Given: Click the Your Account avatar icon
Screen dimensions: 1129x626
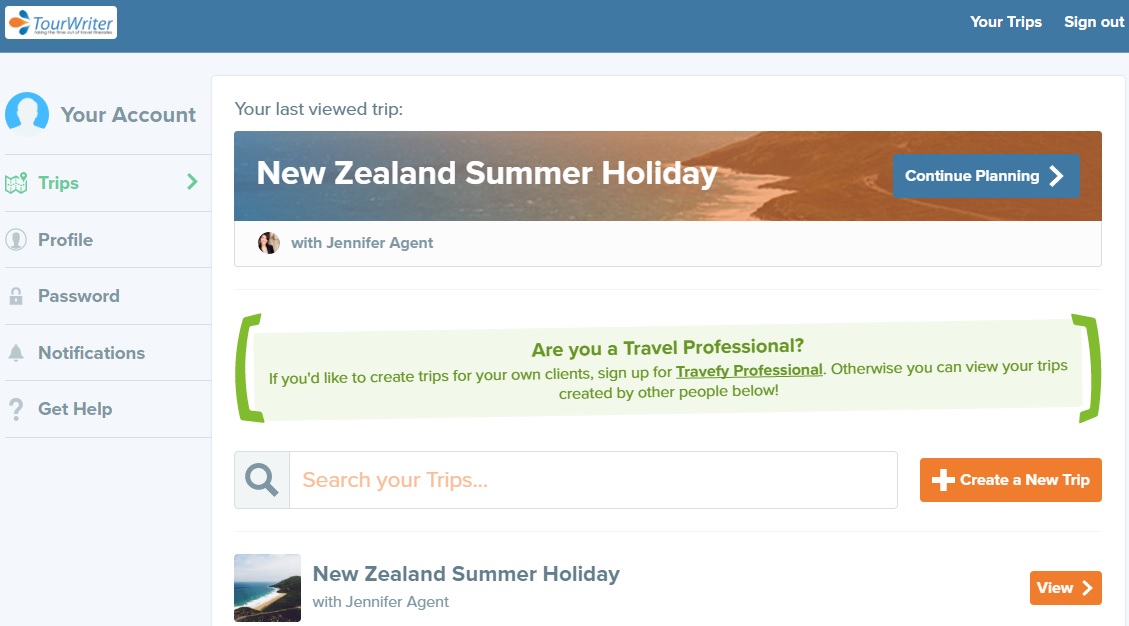Looking at the screenshot, I should point(27,113).
